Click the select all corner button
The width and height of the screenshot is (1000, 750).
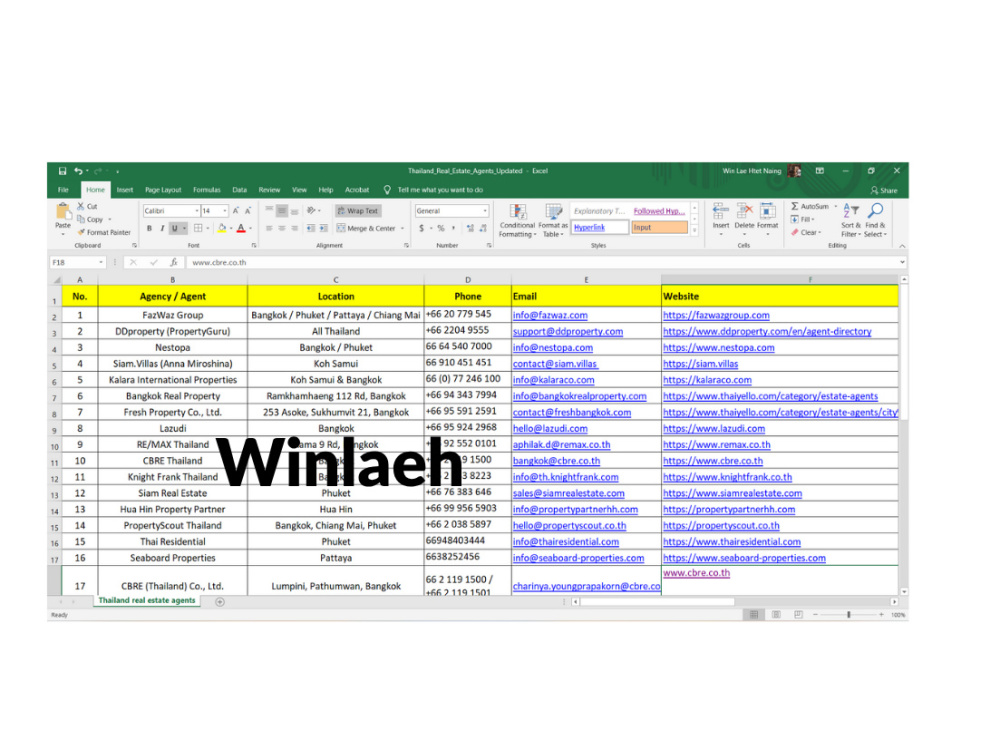[56, 280]
